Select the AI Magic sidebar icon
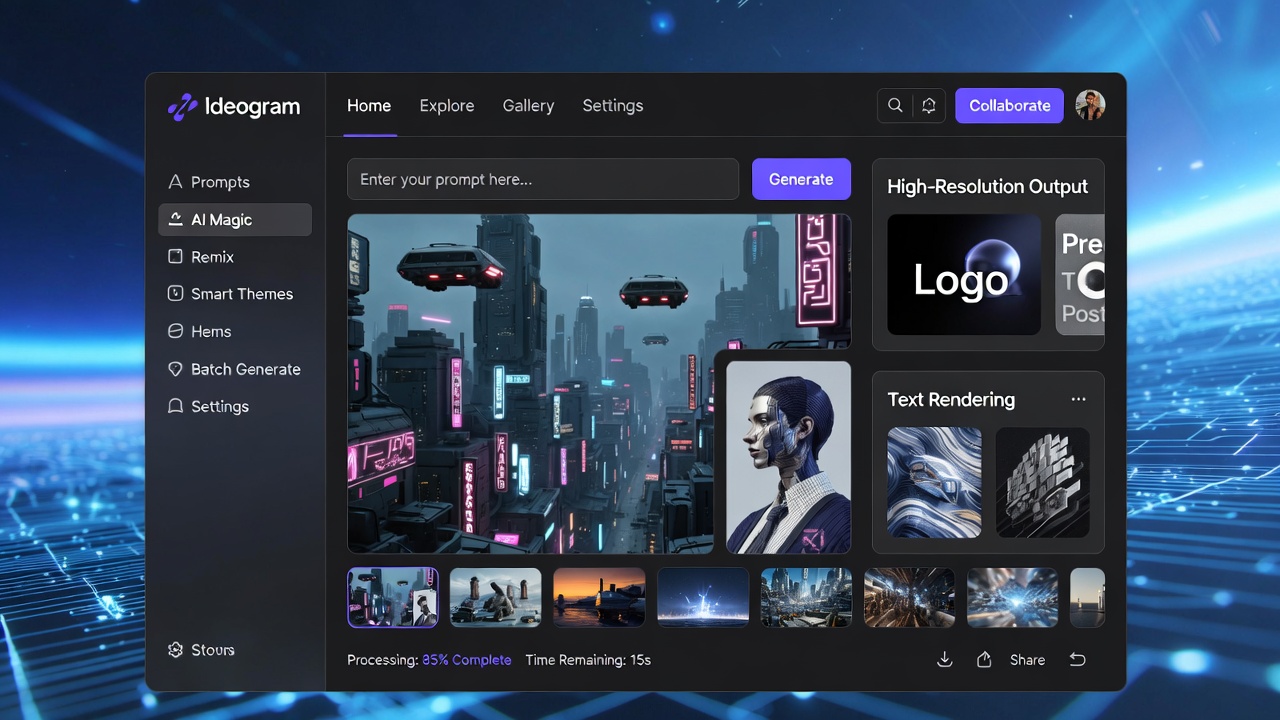Viewport: 1280px width, 720px height. pos(176,219)
